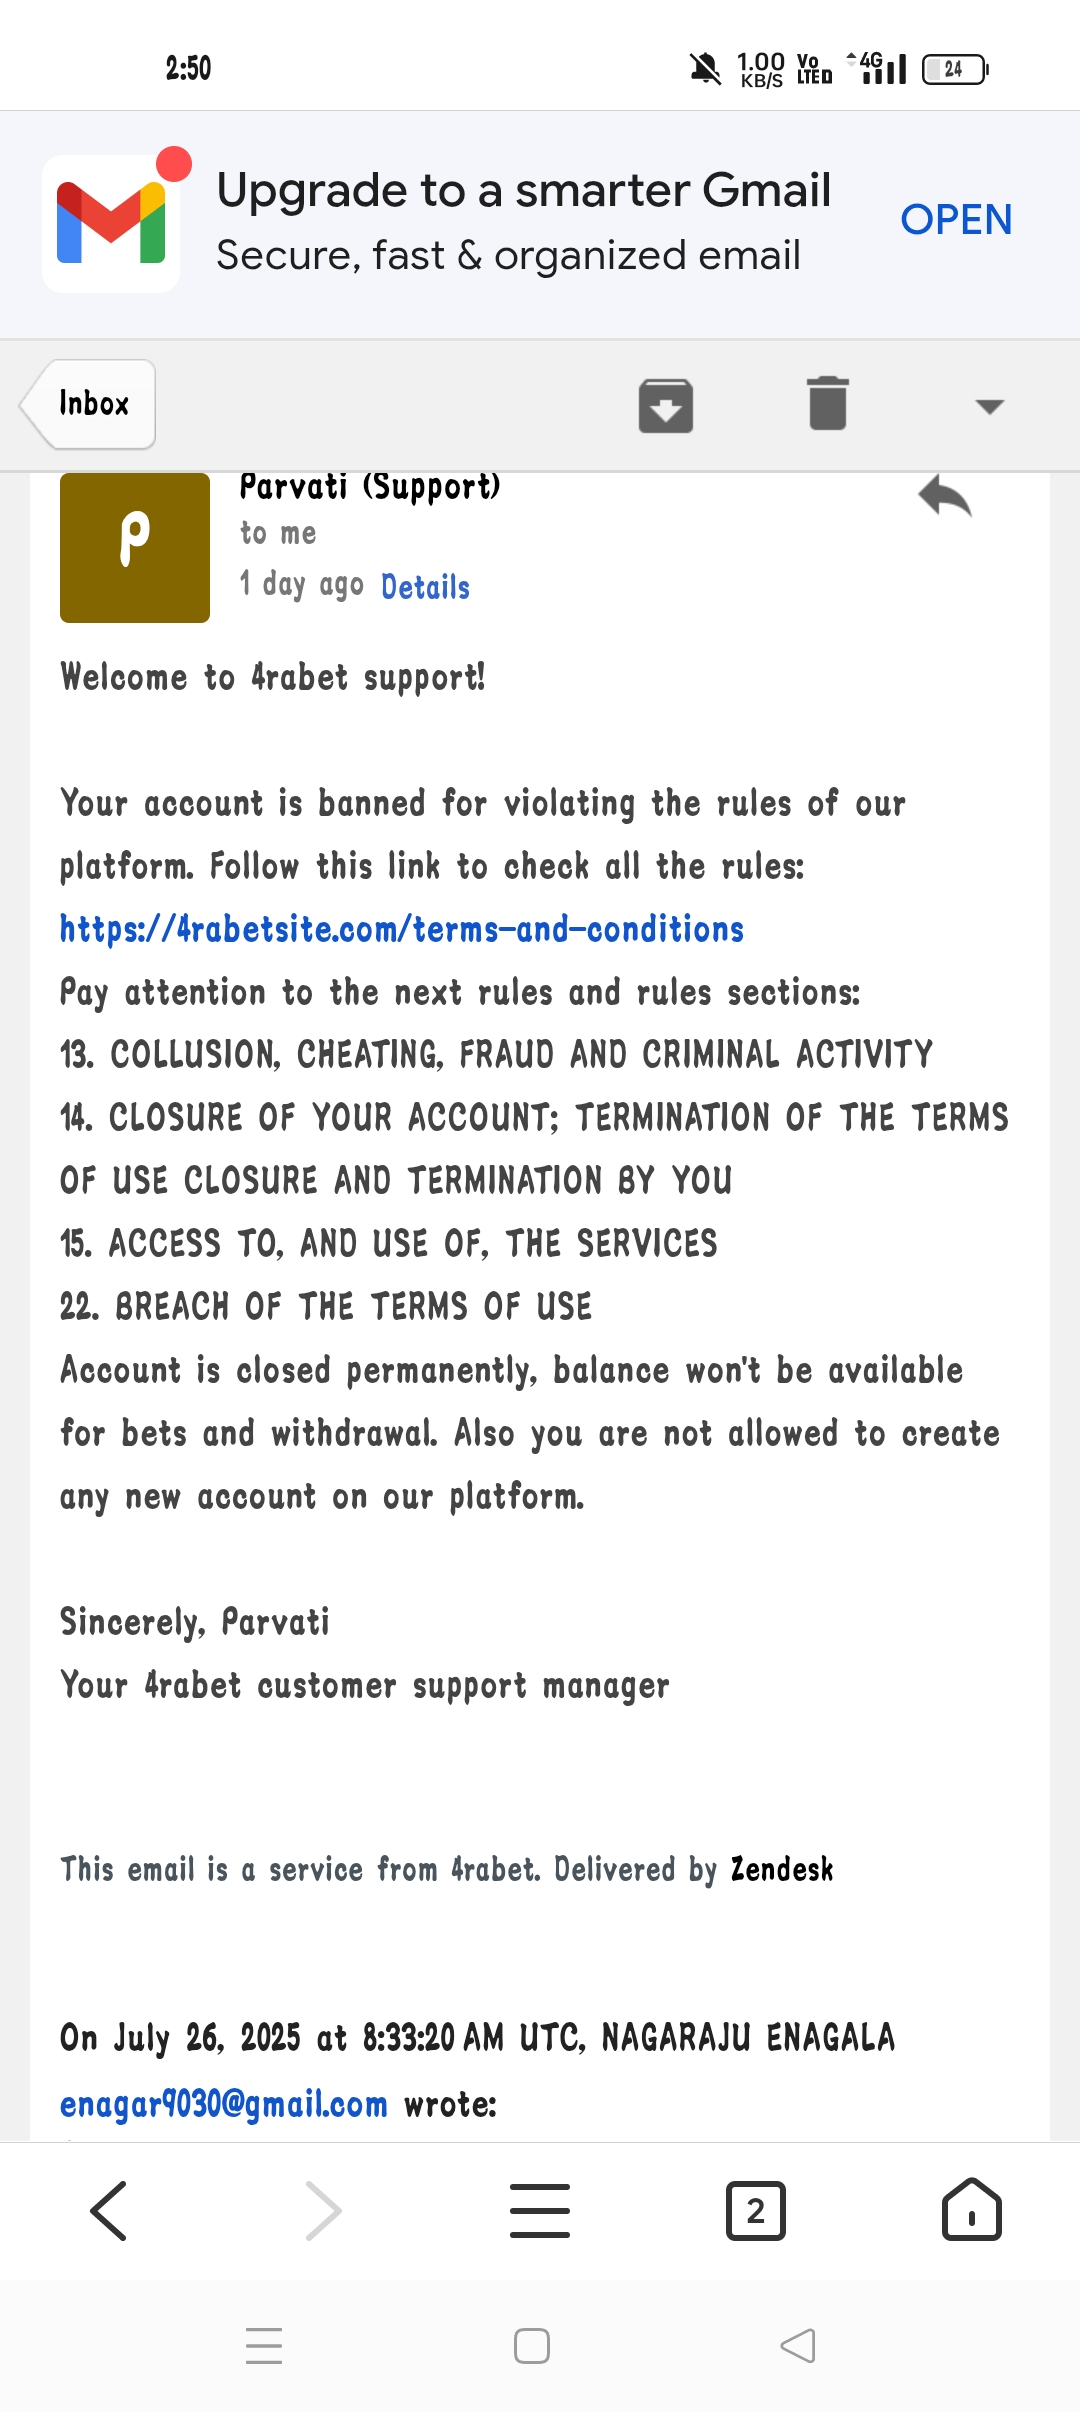Open enagar9030@gmail.com email link
This screenshot has height=2412, width=1080.
point(223,2104)
